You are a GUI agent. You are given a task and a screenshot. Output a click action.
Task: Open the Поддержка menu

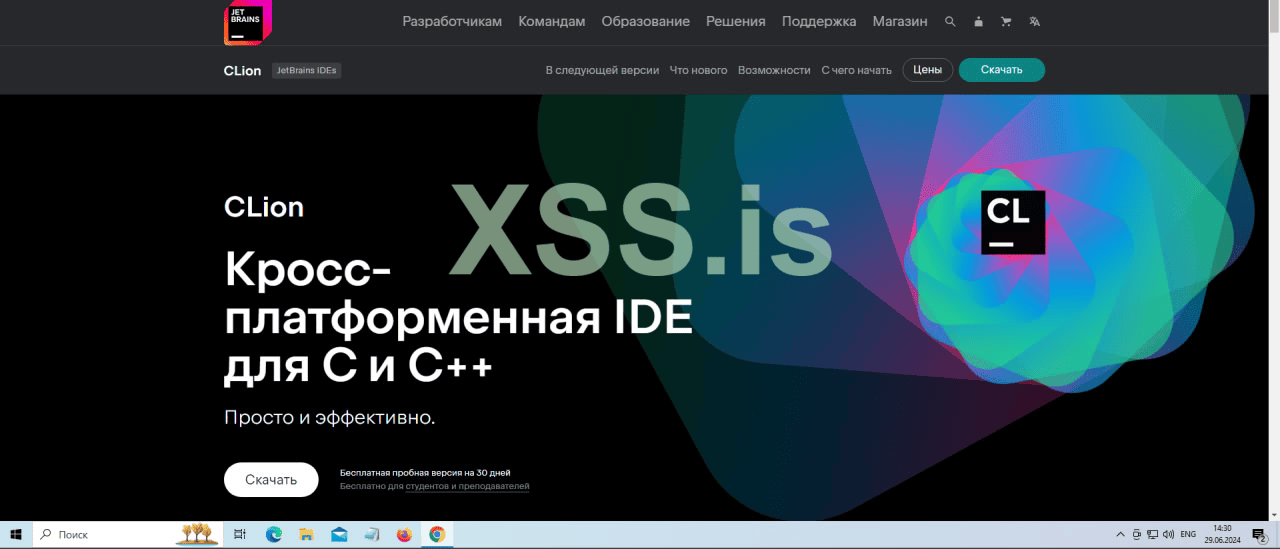pyautogui.click(x=819, y=21)
